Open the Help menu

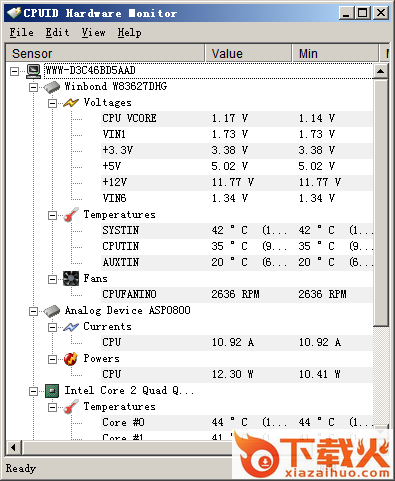coord(129,32)
